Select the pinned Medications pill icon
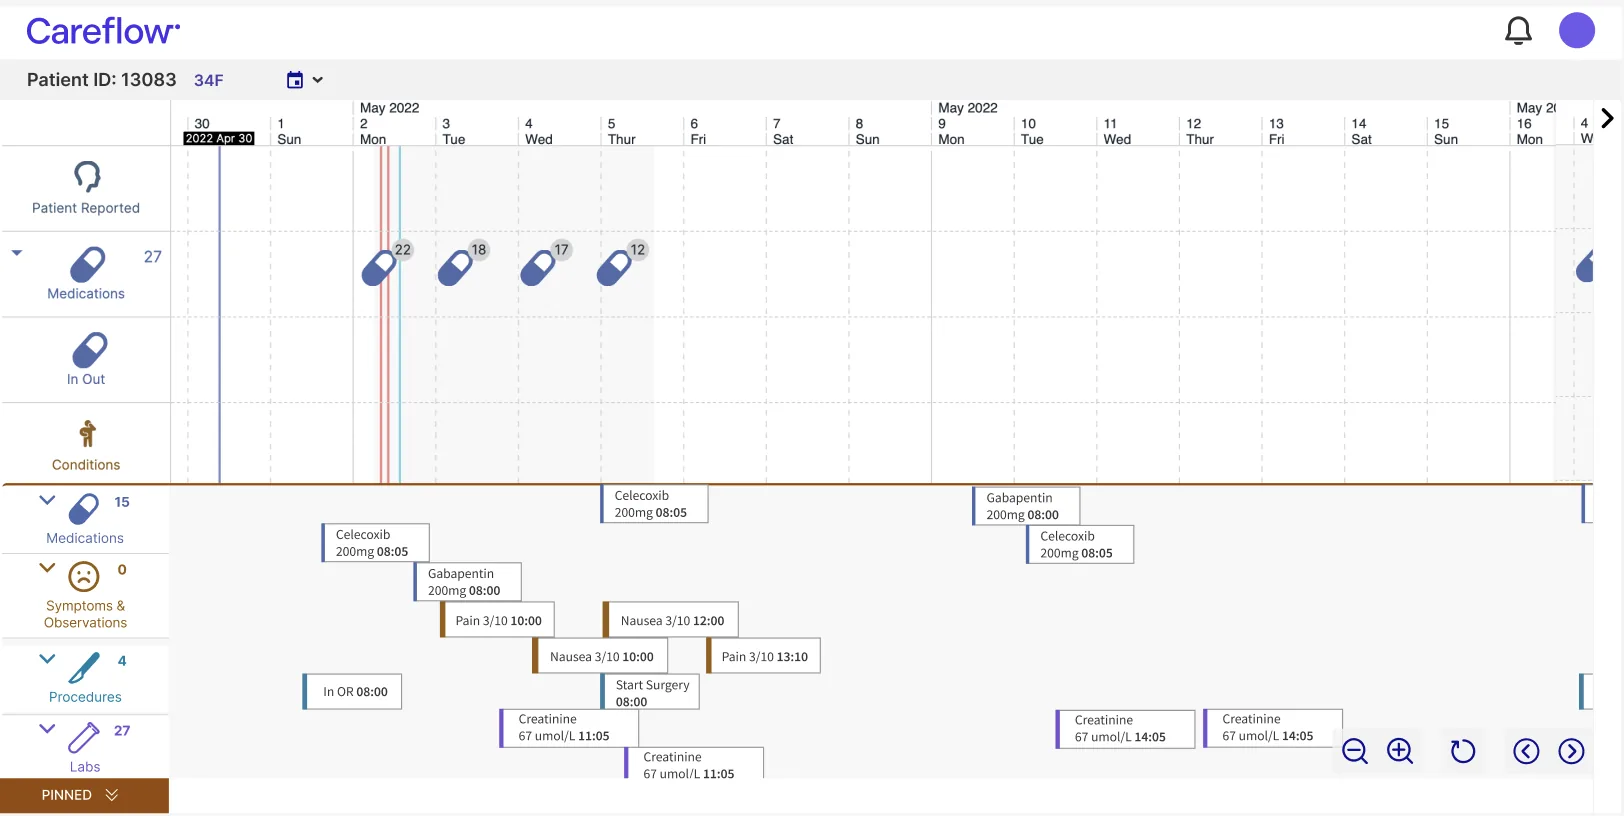 click(x=84, y=509)
